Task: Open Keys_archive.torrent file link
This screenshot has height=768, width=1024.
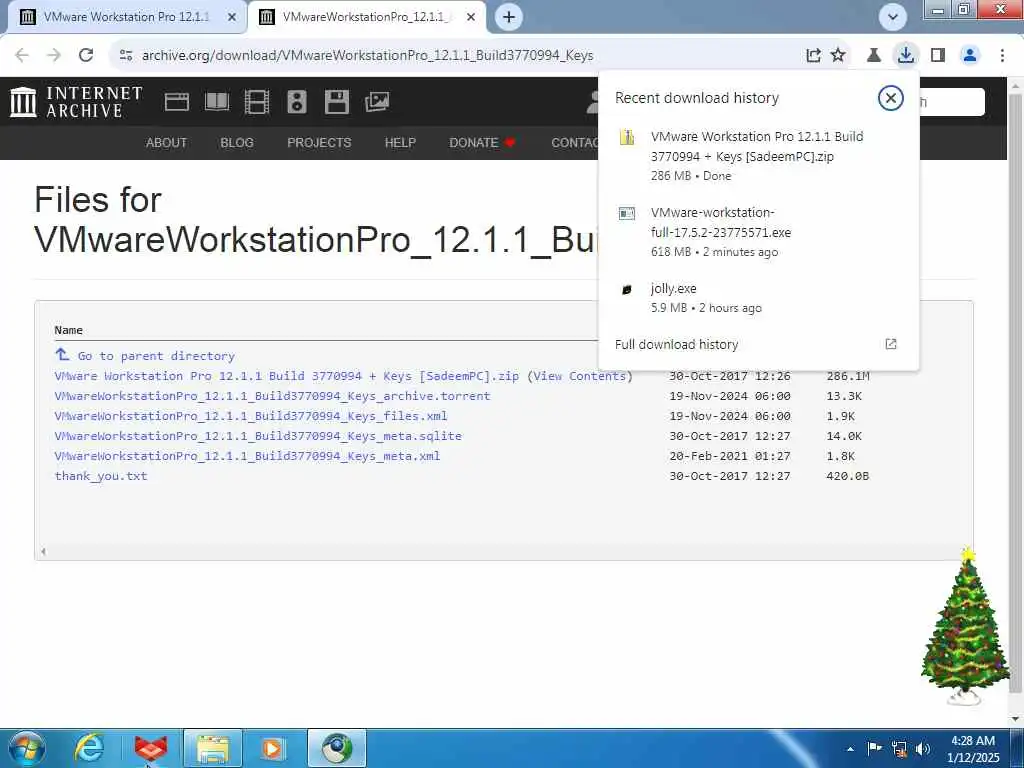Action: (x=272, y=396)
